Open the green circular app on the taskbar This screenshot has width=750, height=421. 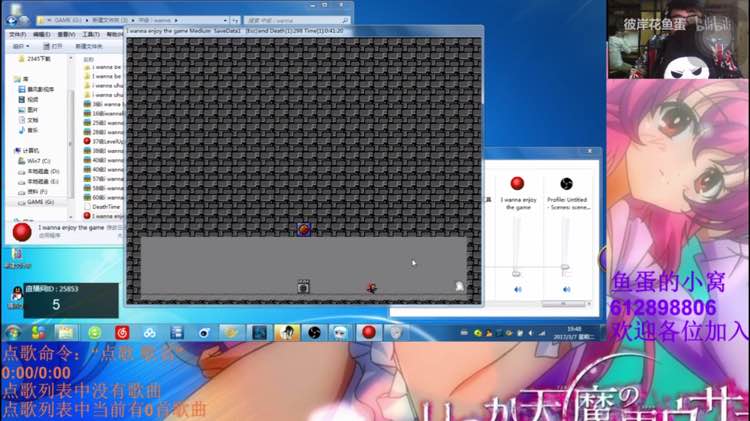pos(95,332)
